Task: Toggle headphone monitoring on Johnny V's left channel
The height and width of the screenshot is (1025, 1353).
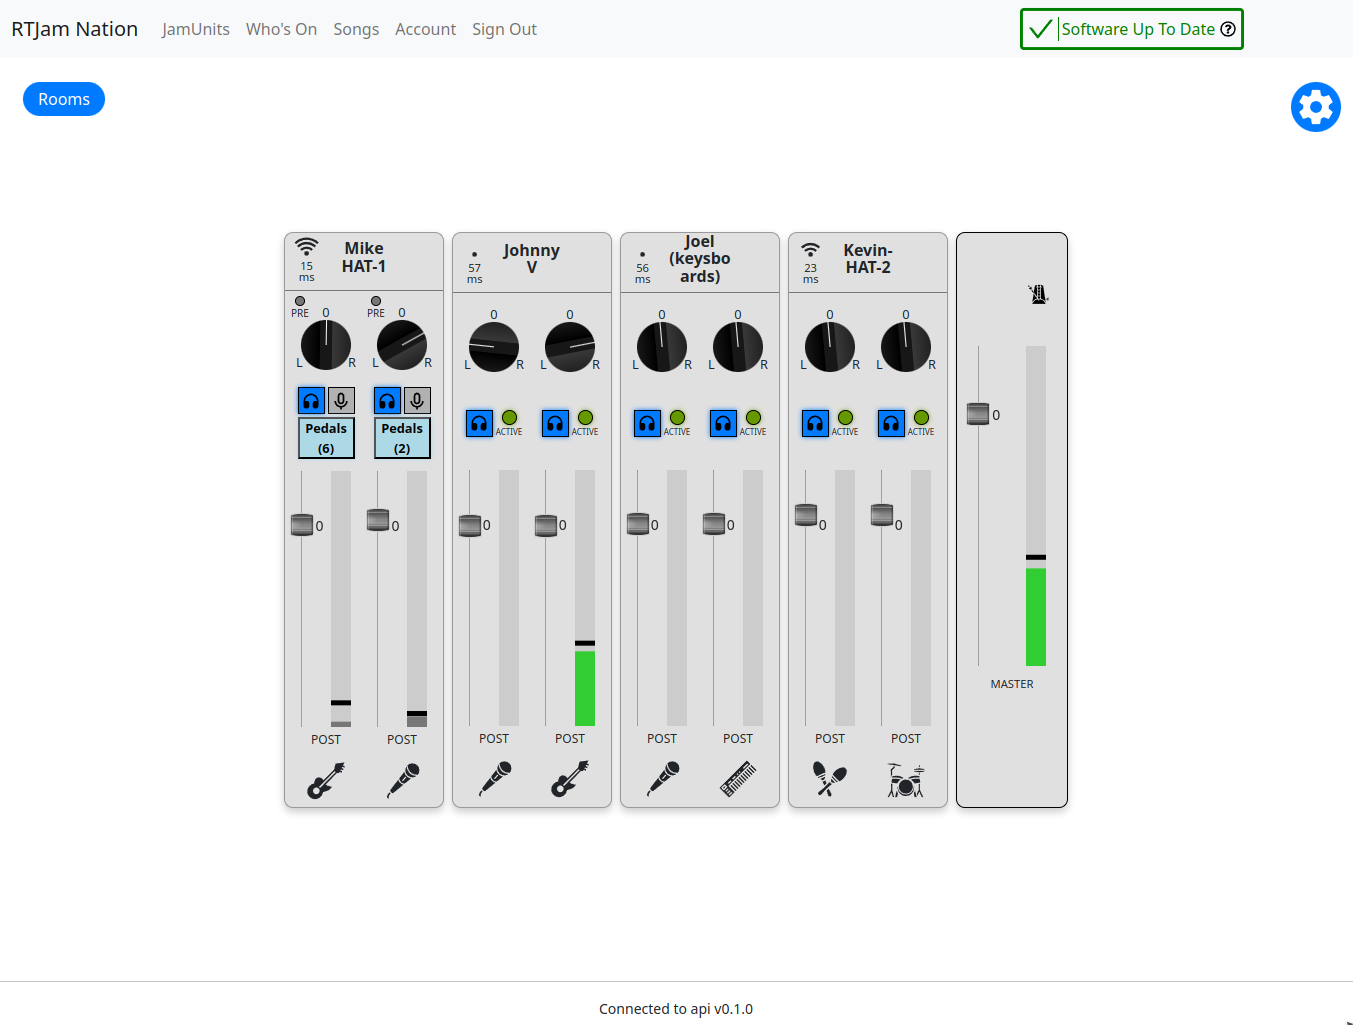Action: point(479,423)
